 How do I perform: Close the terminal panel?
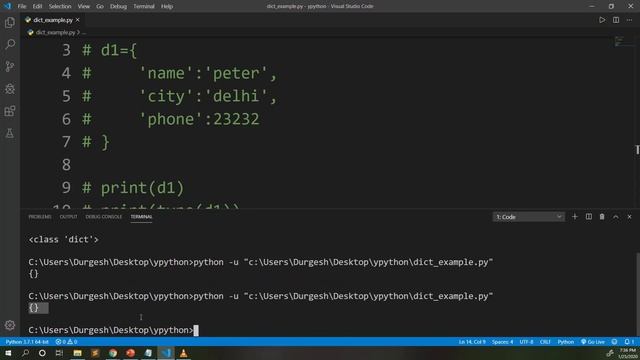click(x=629, y=217)
